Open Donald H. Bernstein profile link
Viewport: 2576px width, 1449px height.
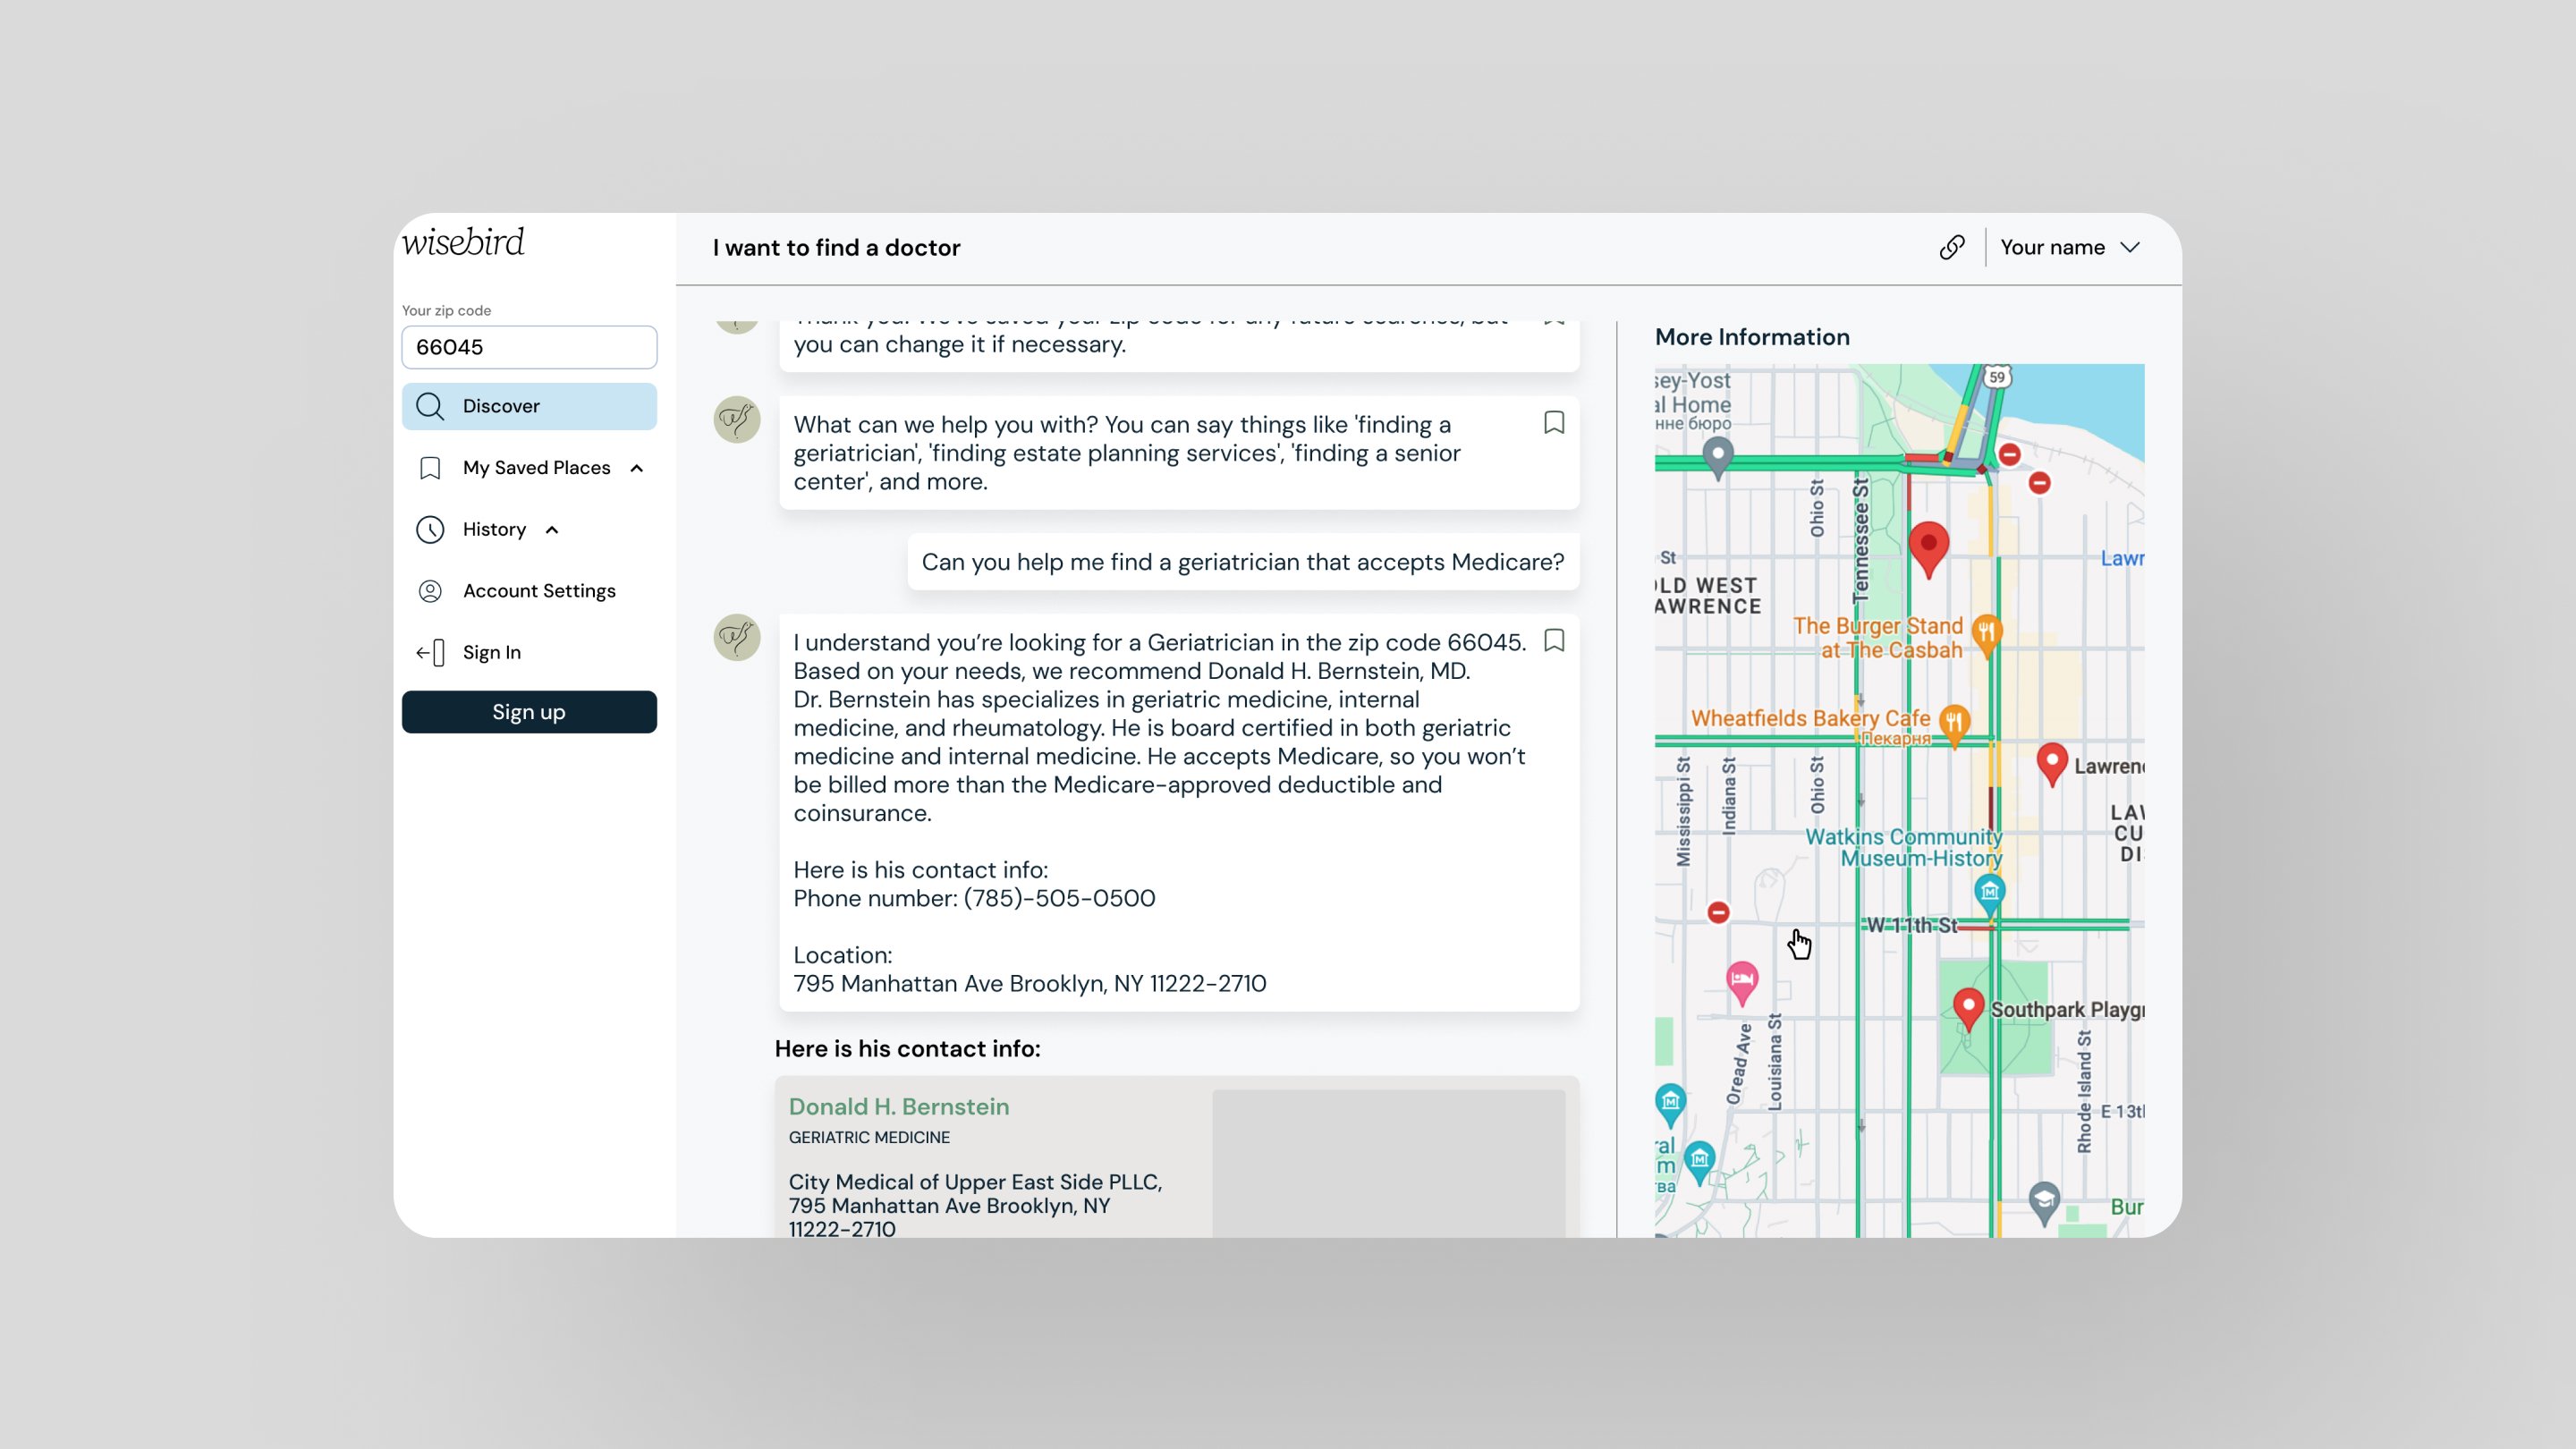coord(898,1106)
